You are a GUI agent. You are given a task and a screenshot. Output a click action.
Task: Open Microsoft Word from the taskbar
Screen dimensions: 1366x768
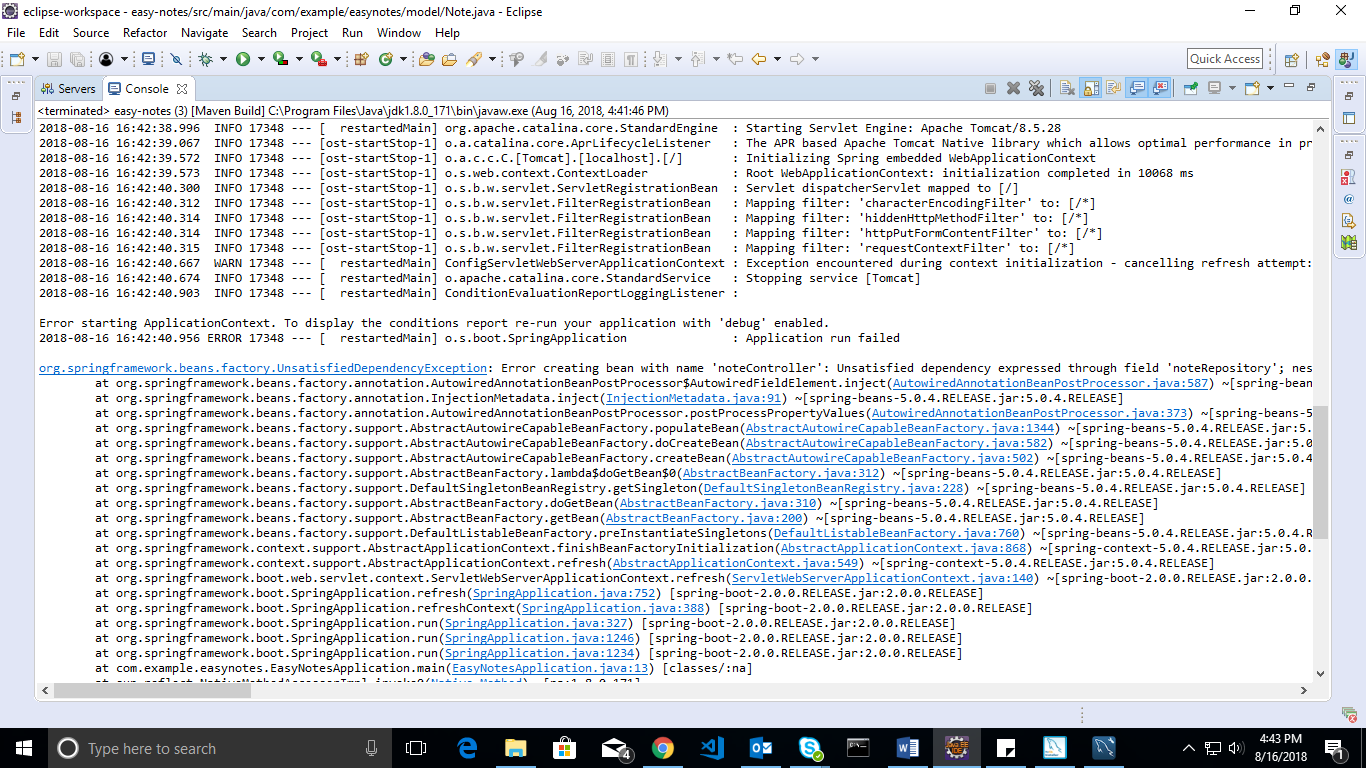(908, 748)
